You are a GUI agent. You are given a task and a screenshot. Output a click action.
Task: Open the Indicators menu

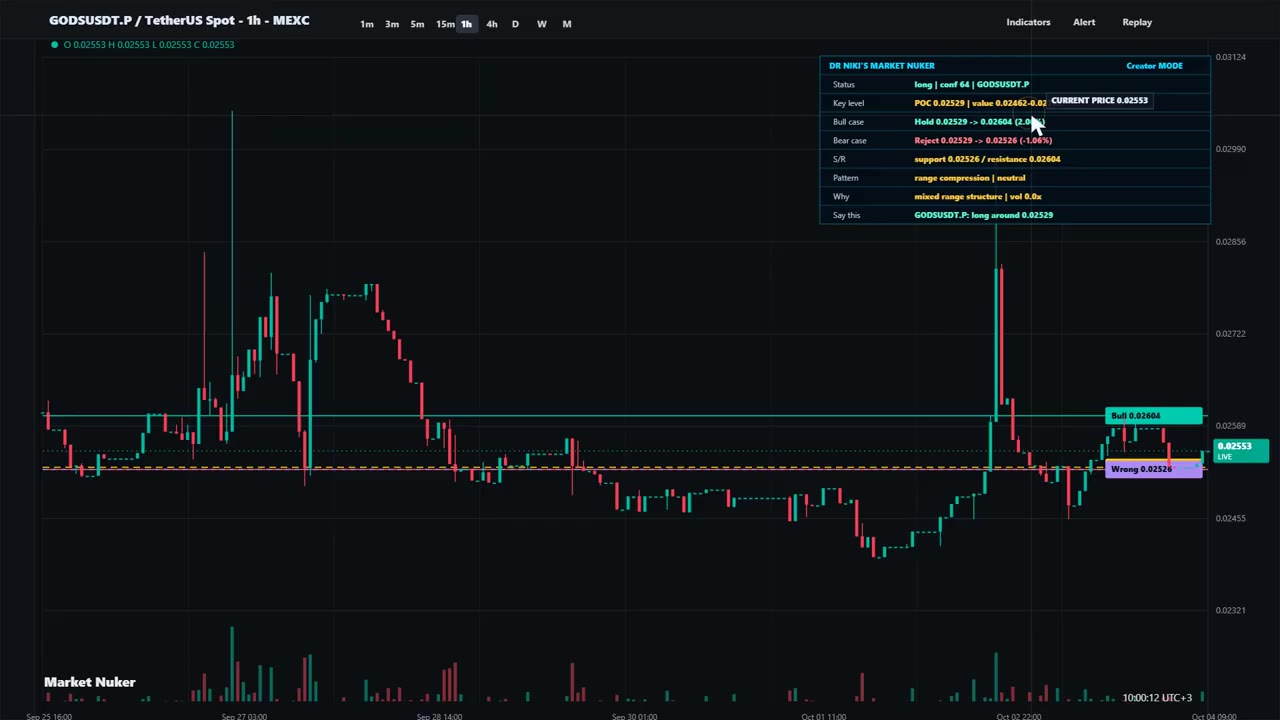(x=1028, y=22)
